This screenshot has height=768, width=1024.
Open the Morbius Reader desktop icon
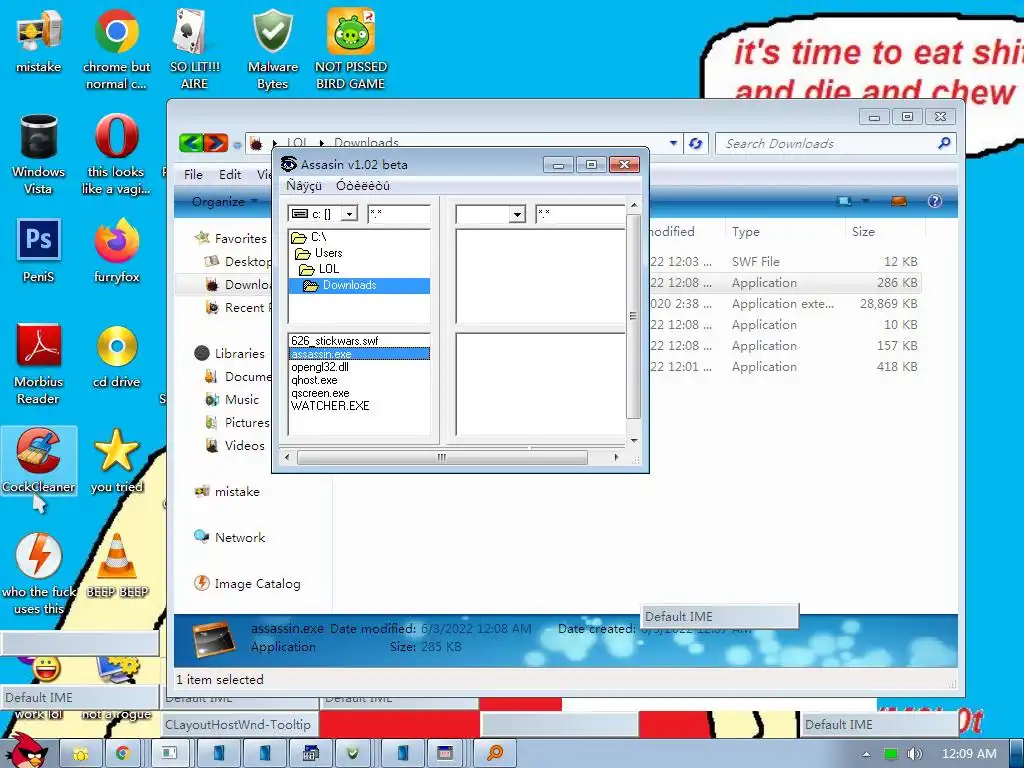pos(39,364)
